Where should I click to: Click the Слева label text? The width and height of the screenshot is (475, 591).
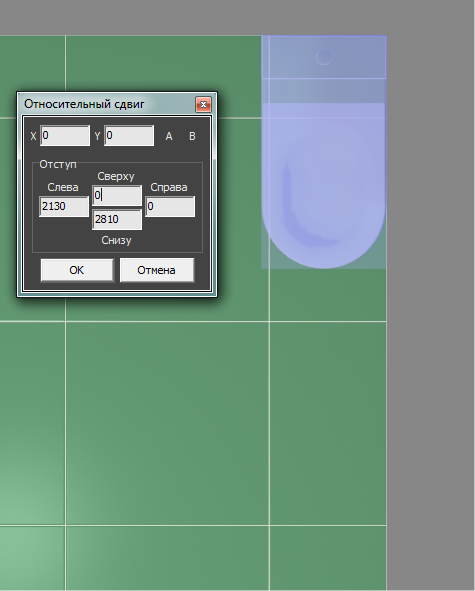point(63,187)
